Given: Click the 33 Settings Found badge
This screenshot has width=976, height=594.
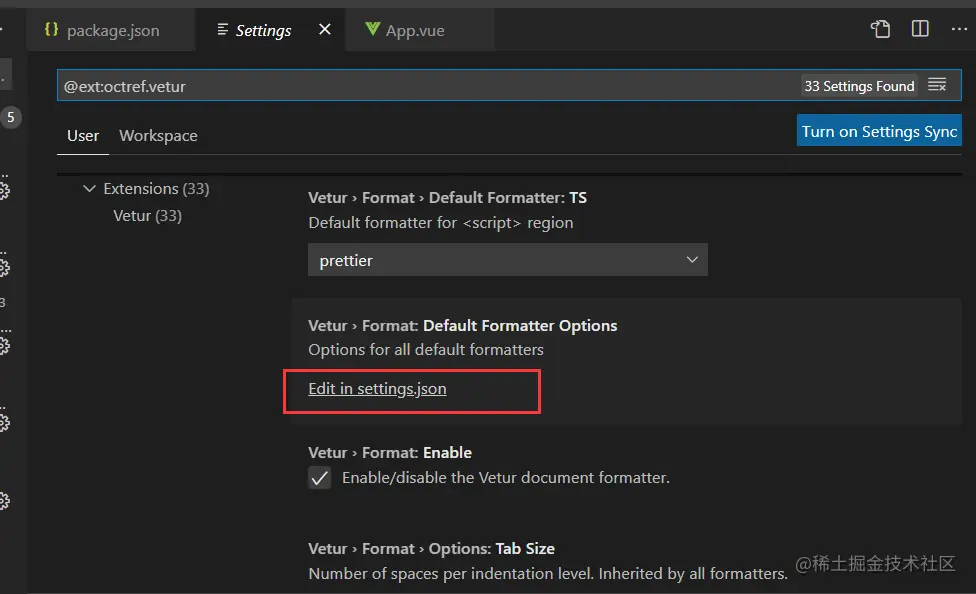Looking at the screenshot, I should 859,86.
